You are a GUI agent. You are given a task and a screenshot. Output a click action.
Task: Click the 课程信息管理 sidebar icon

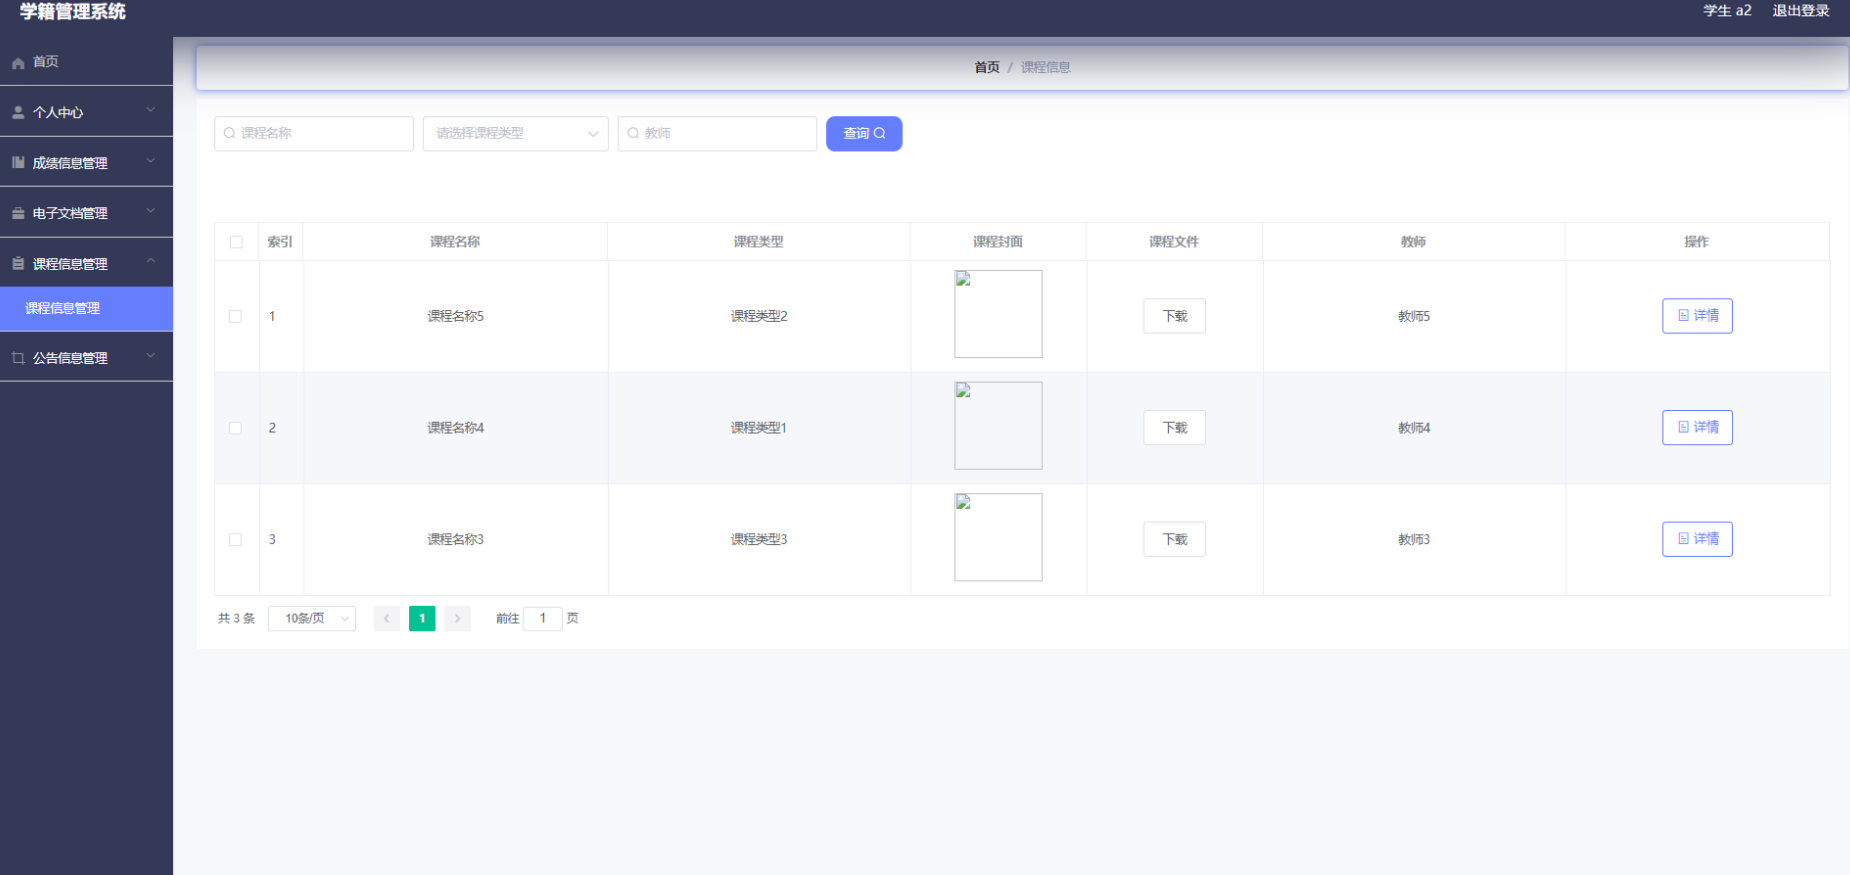tap(18, 264)
